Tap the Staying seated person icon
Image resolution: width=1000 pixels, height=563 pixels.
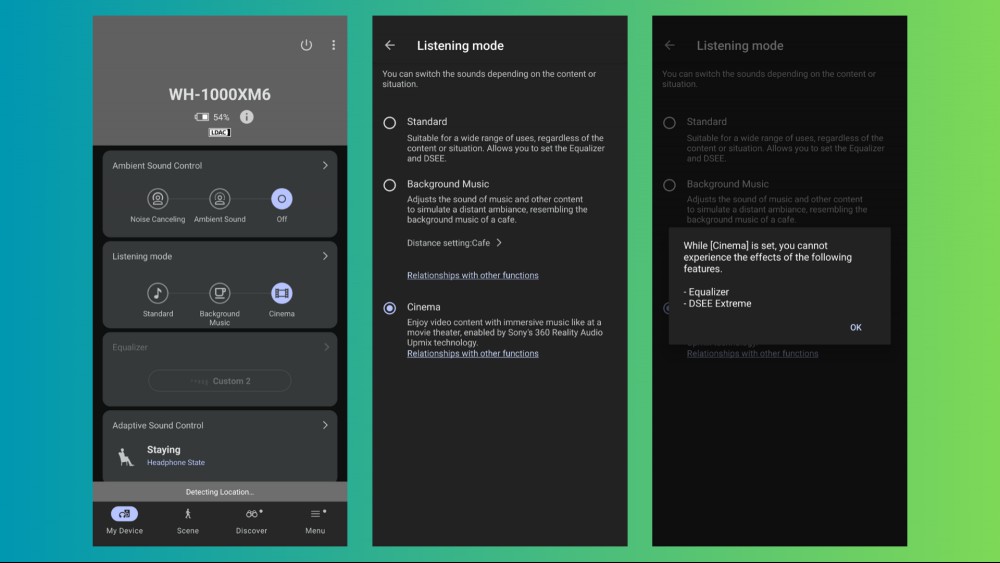click(126, 457)
